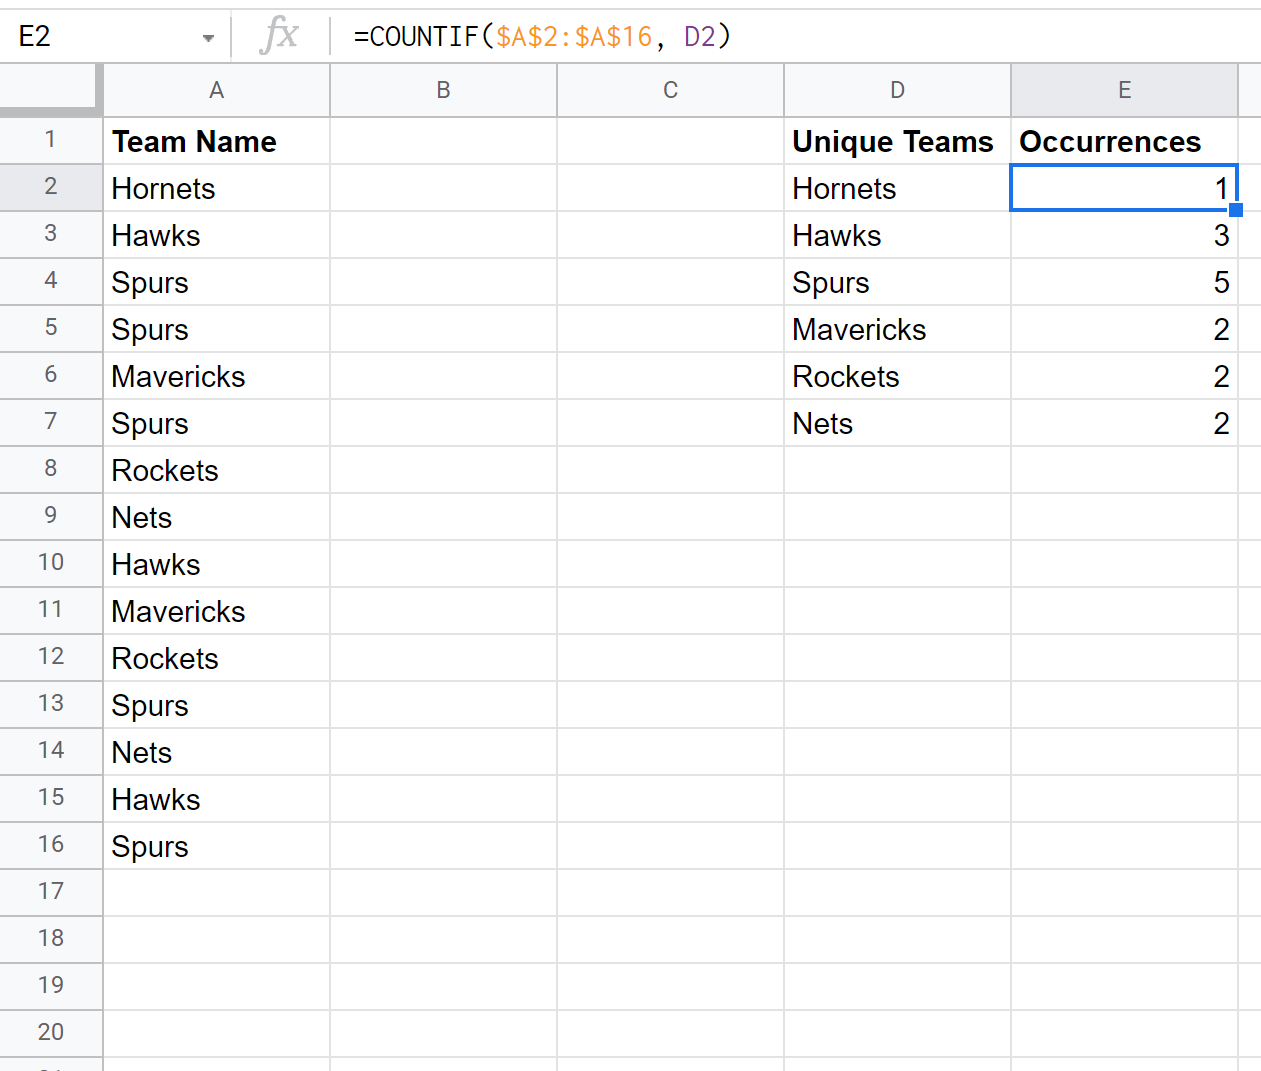
Task: Open the name box dropdown arrow
Action: (x=208, y=38)
